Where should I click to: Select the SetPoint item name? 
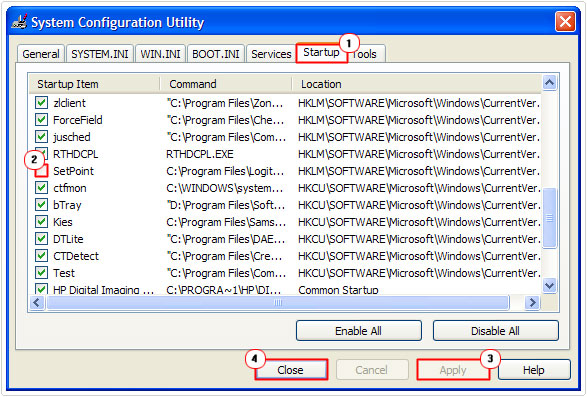click(x=73, y=171)
